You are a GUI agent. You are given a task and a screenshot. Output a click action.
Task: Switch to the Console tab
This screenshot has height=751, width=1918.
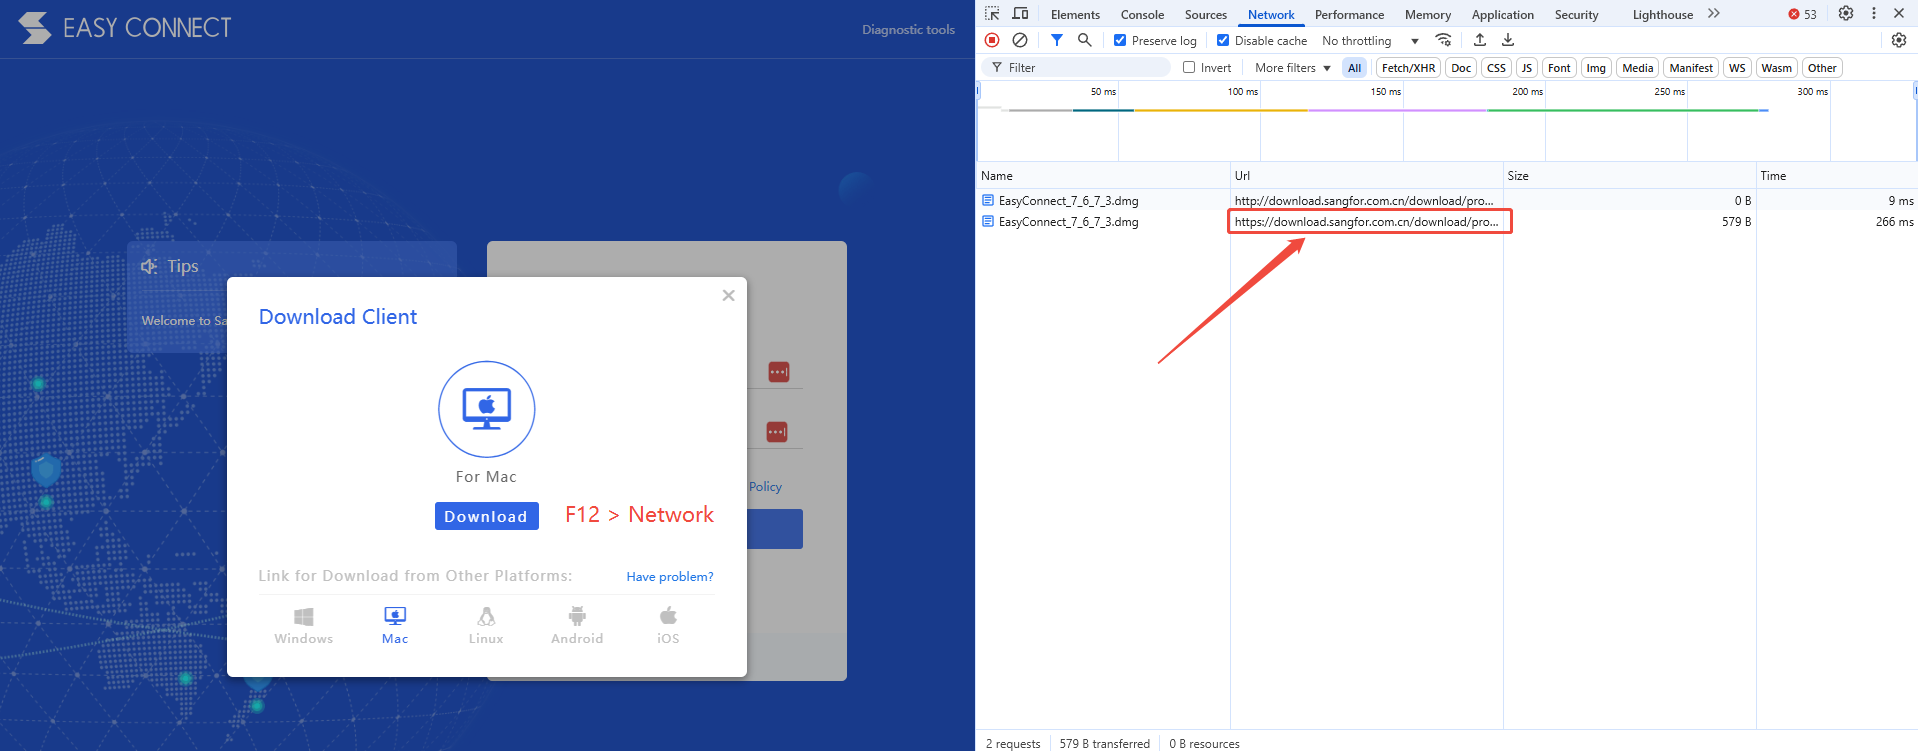click(x=1142, y=14)
